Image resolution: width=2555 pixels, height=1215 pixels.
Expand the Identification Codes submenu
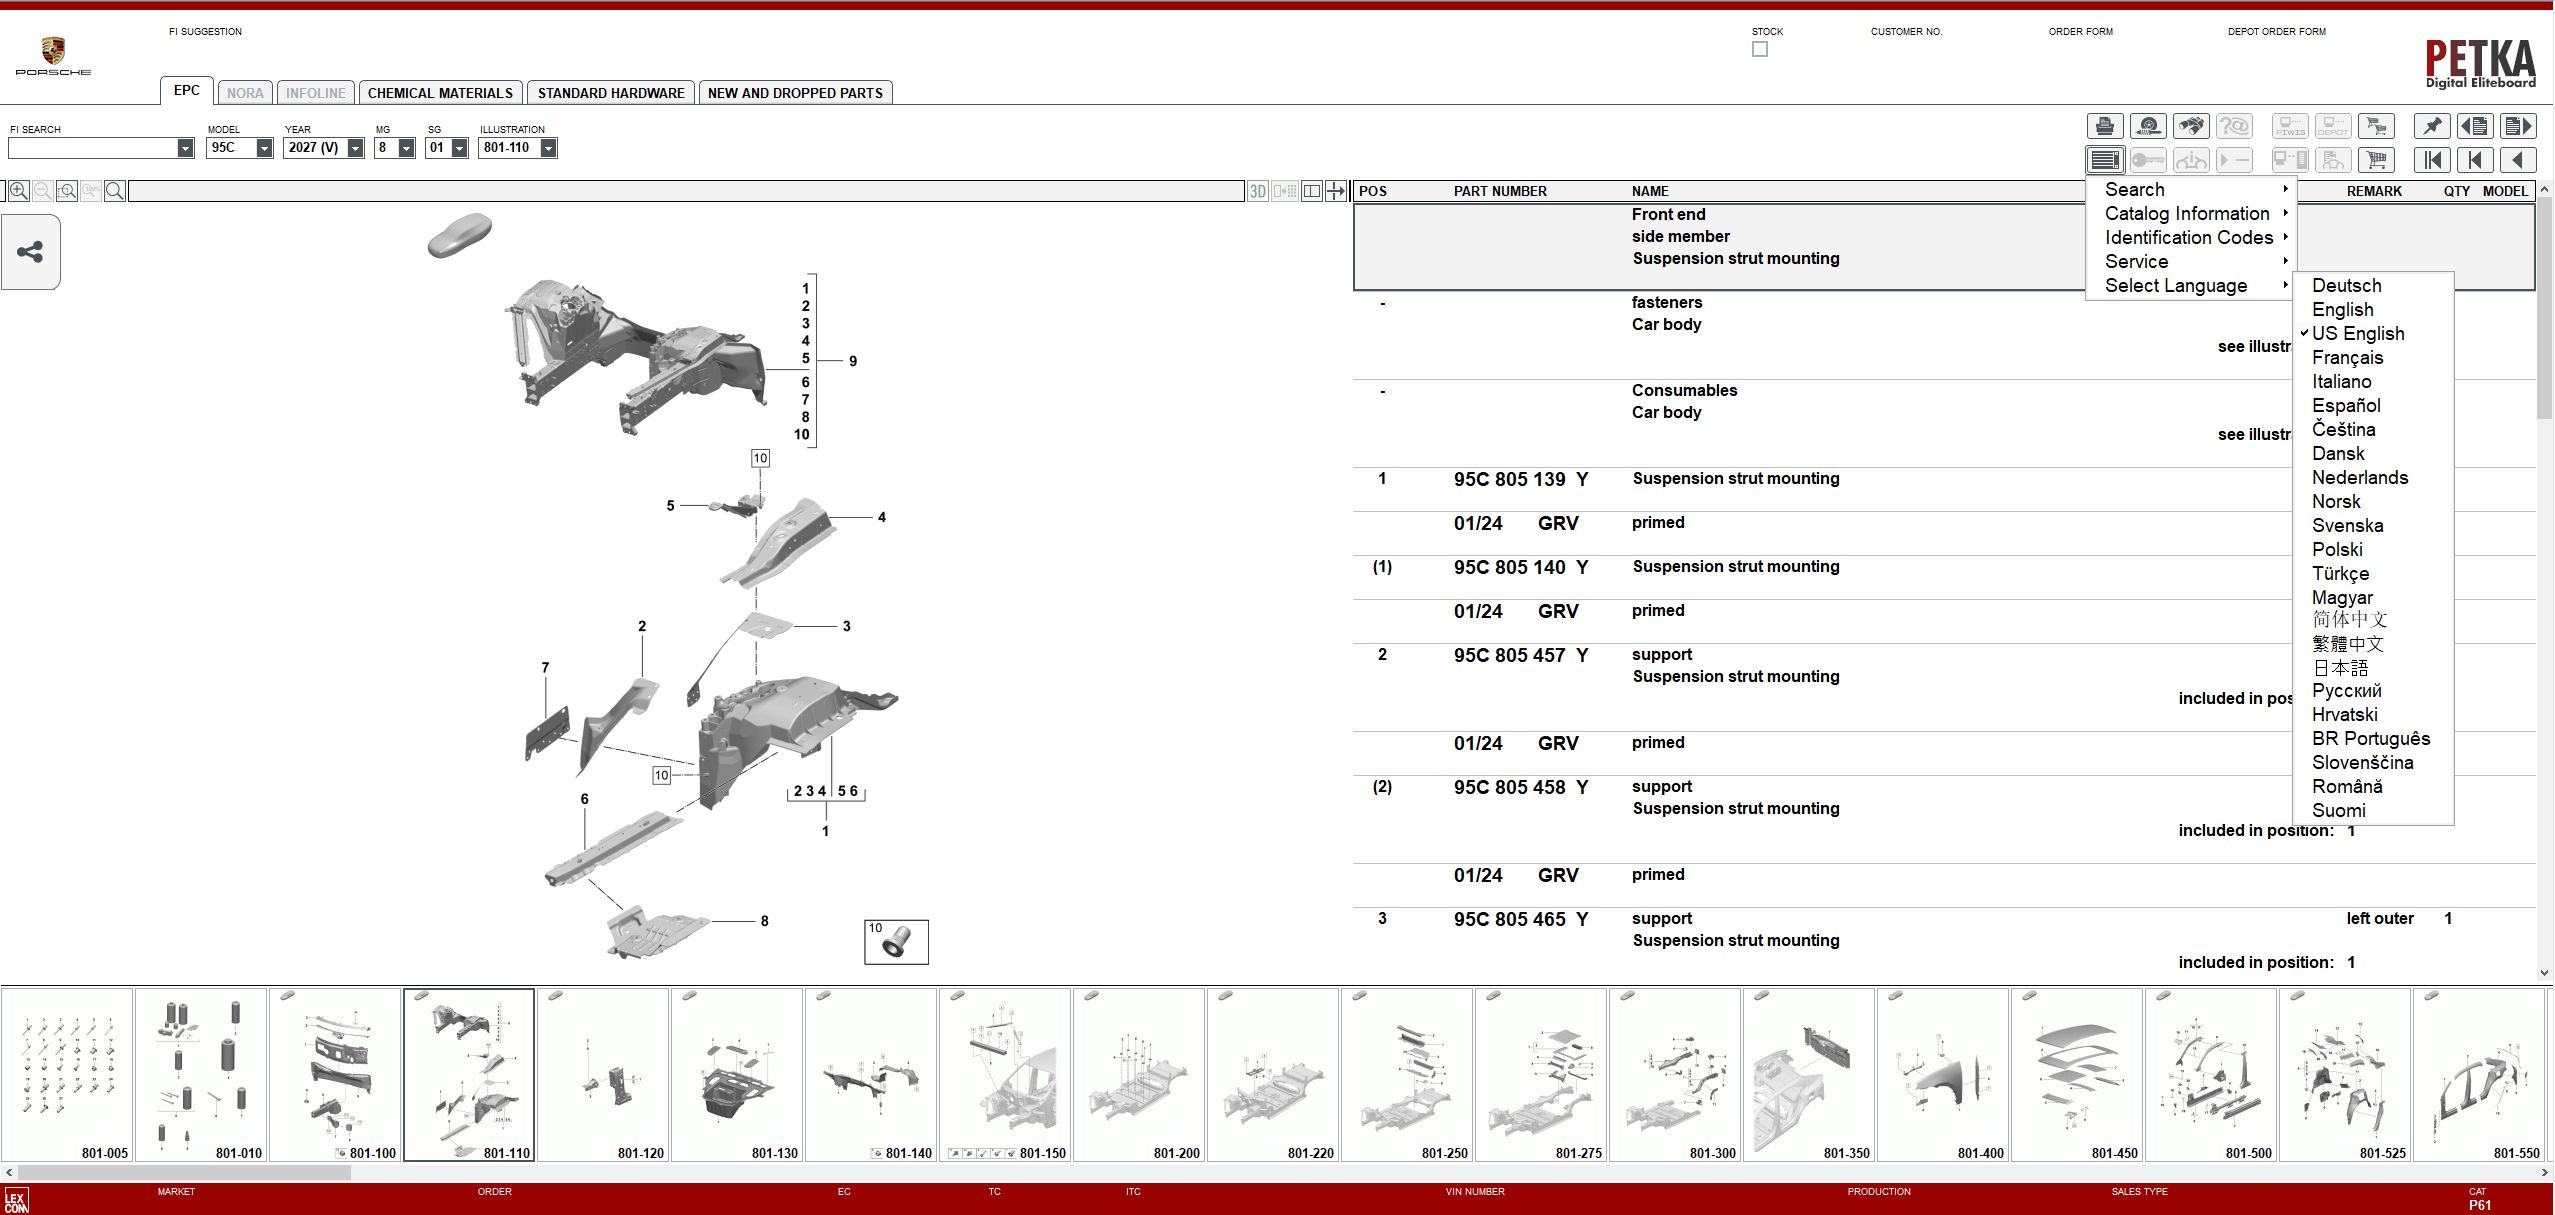tap(2189, 237)
